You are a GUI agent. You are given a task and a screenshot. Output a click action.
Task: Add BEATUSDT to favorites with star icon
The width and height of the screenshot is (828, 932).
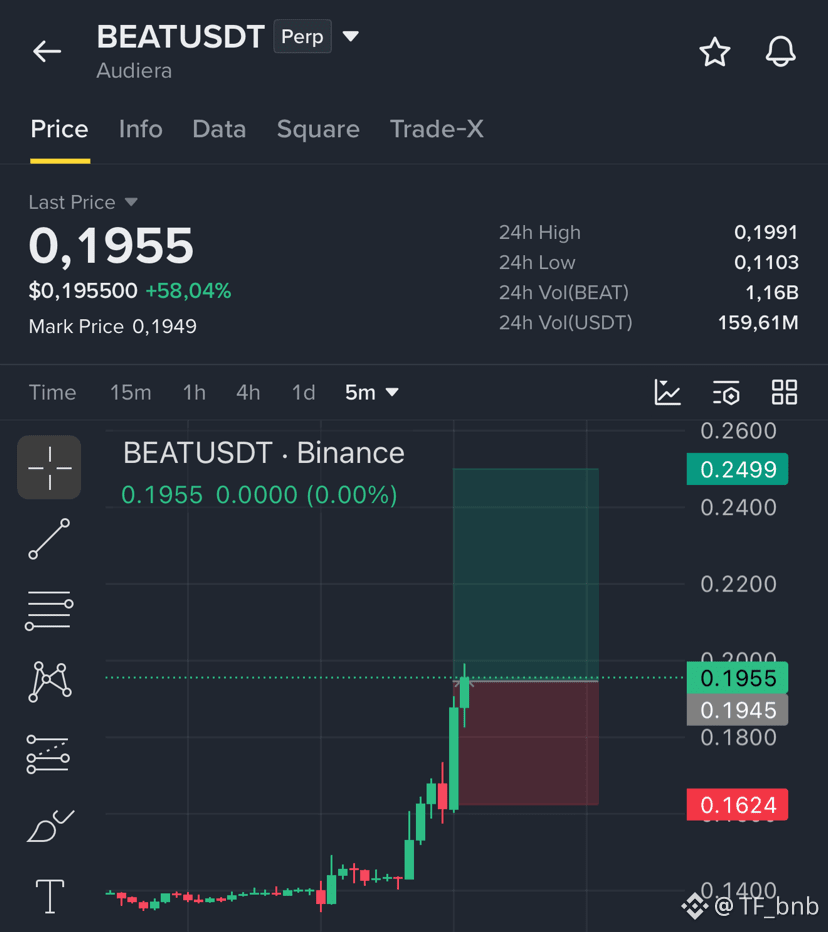click(x=714, y=52)
